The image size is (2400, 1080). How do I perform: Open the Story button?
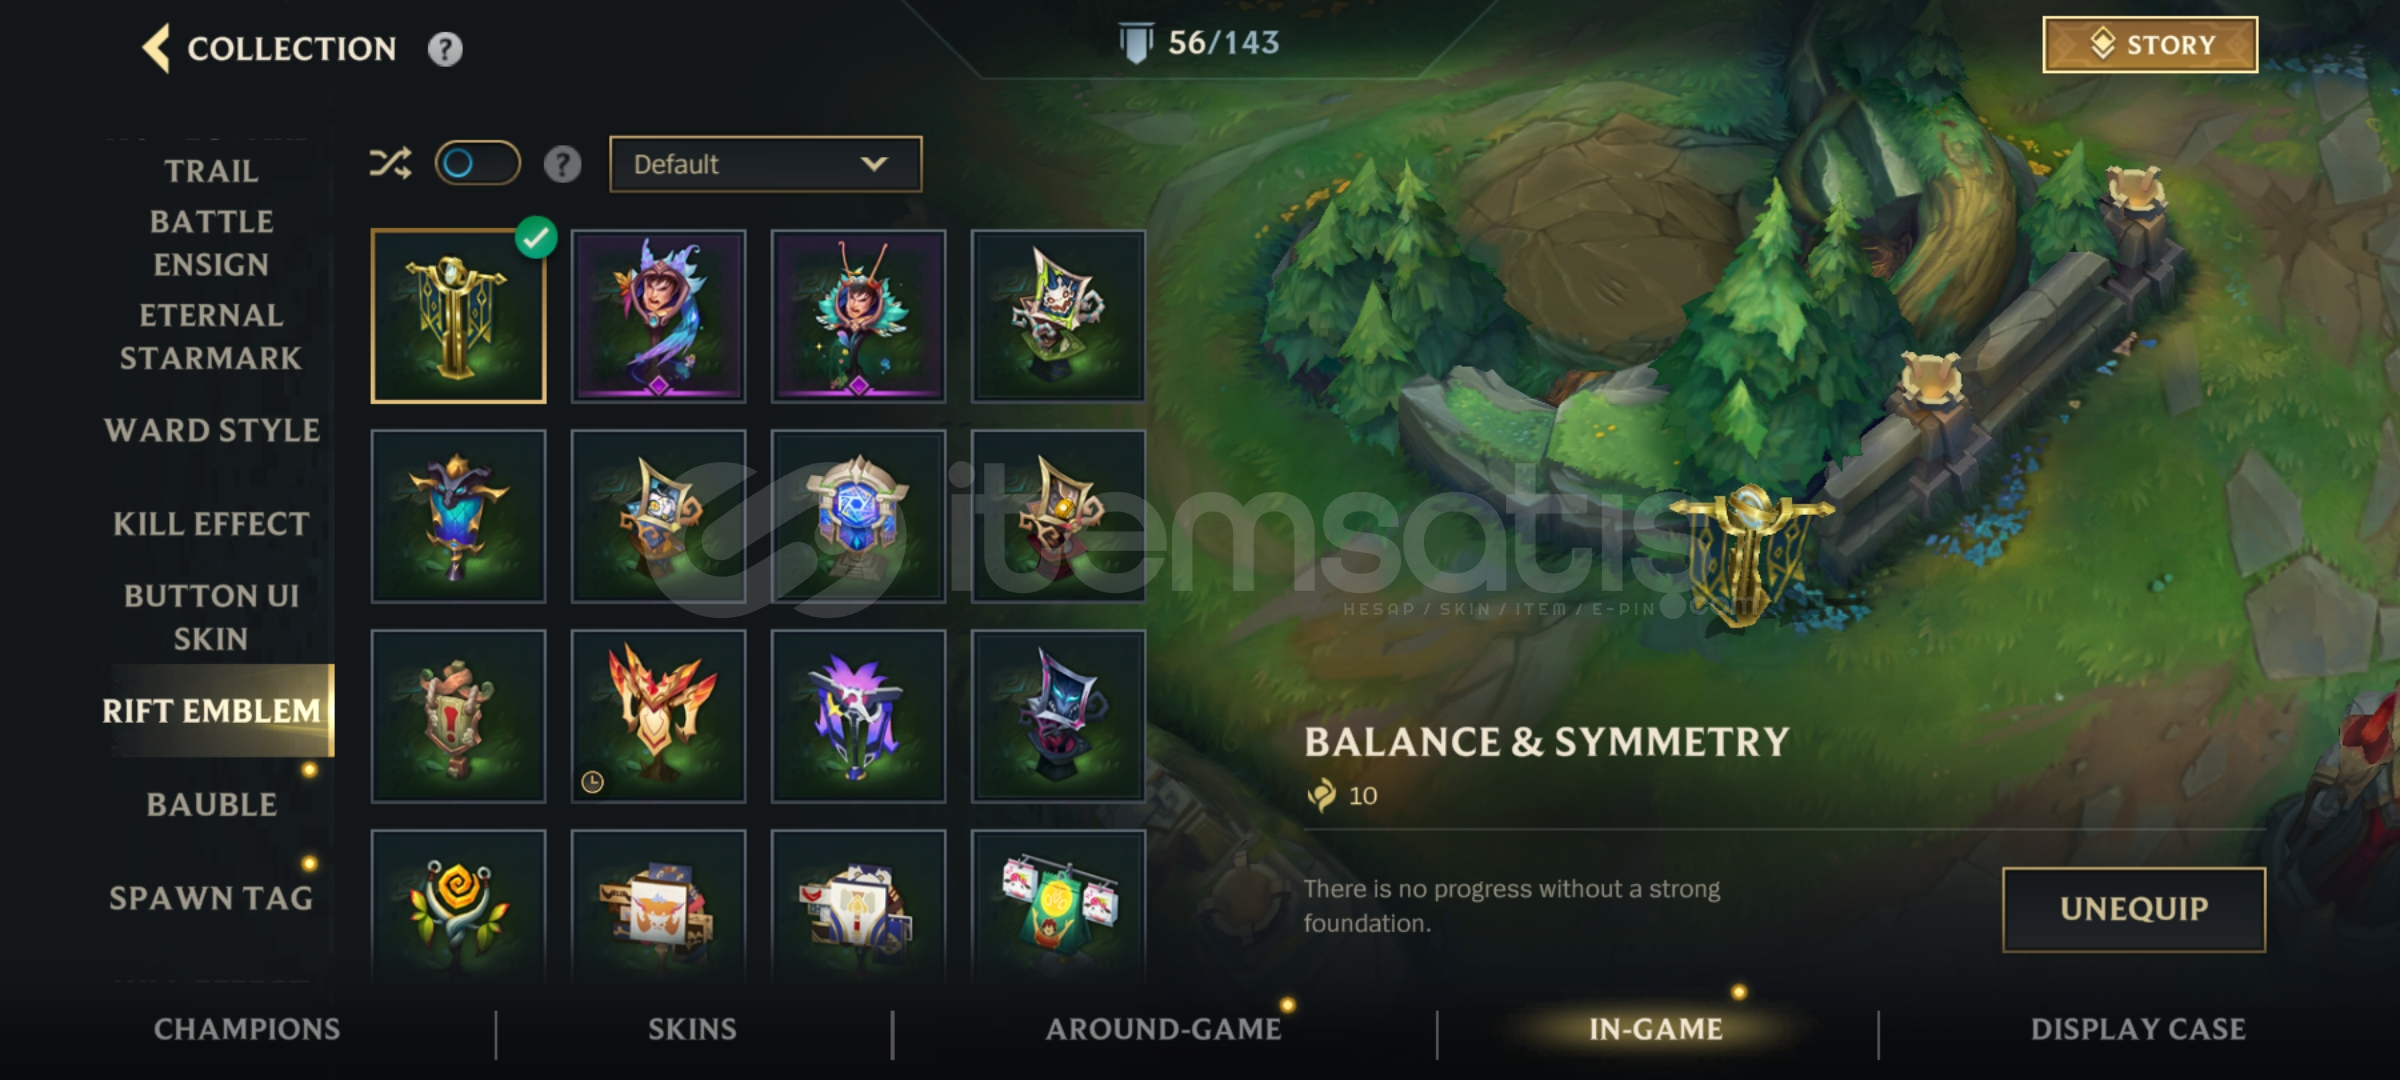pos(2150,45)
